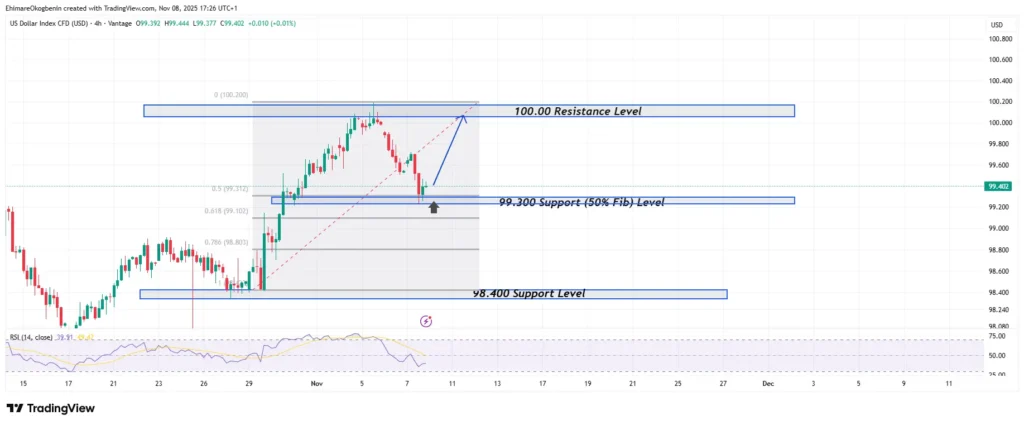Click the TradingView logo
This screenshot has width=1024, height=425.
(x=51, y=409)
